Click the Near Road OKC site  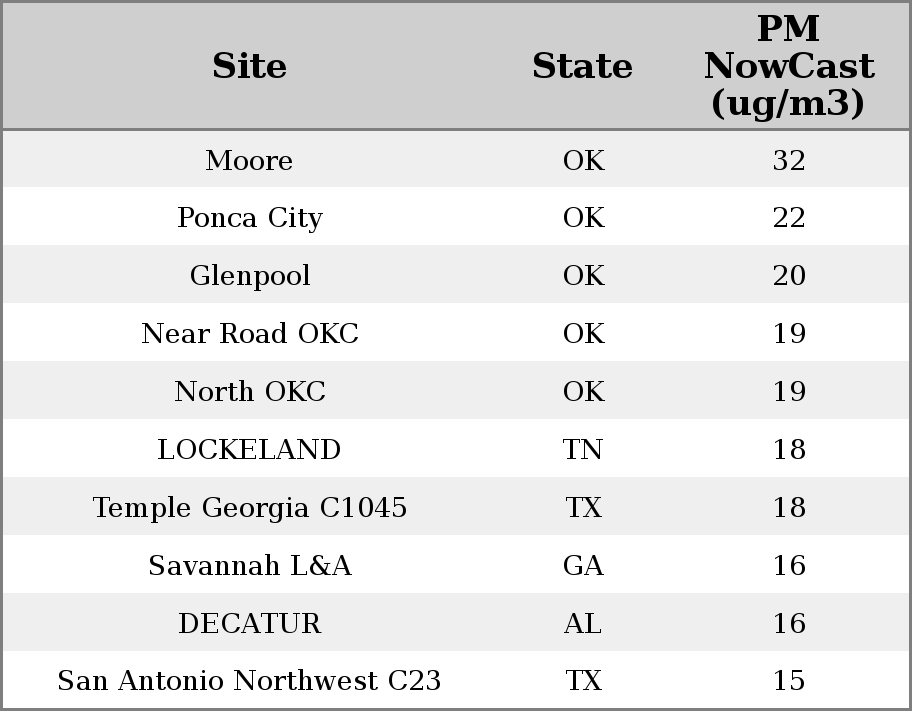[x=249, y=333]
